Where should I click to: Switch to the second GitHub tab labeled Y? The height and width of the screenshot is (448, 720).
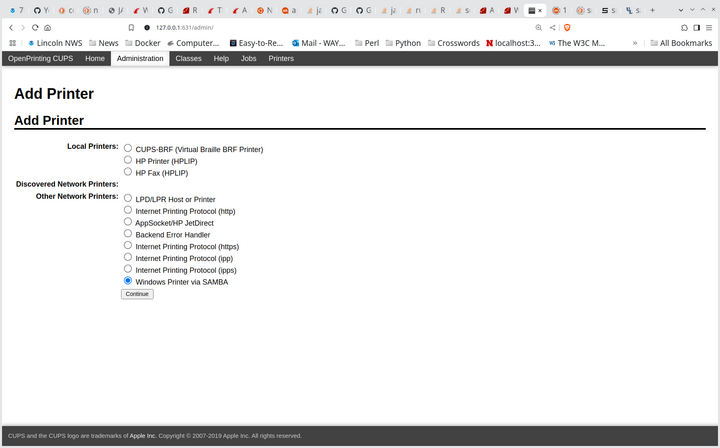coord(41,10)
